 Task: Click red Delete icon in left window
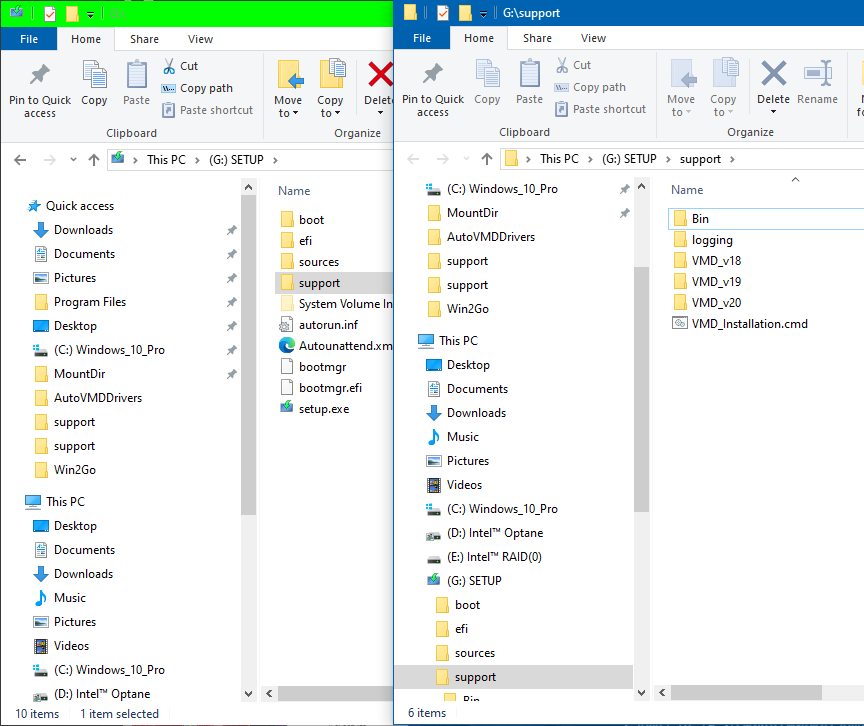(x=380, y=74)
